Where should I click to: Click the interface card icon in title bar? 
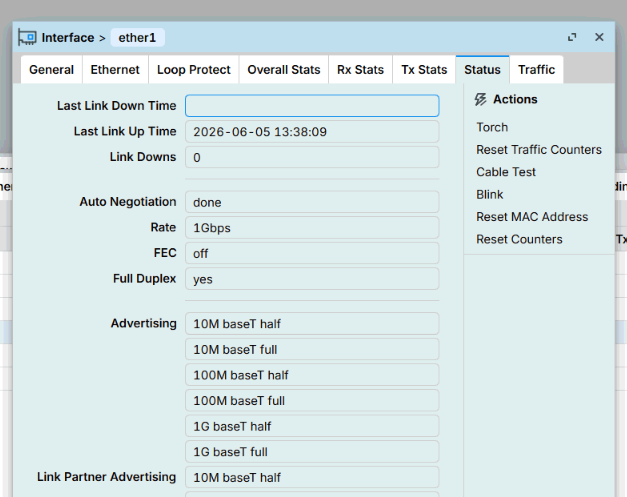[x=27, y=38]
